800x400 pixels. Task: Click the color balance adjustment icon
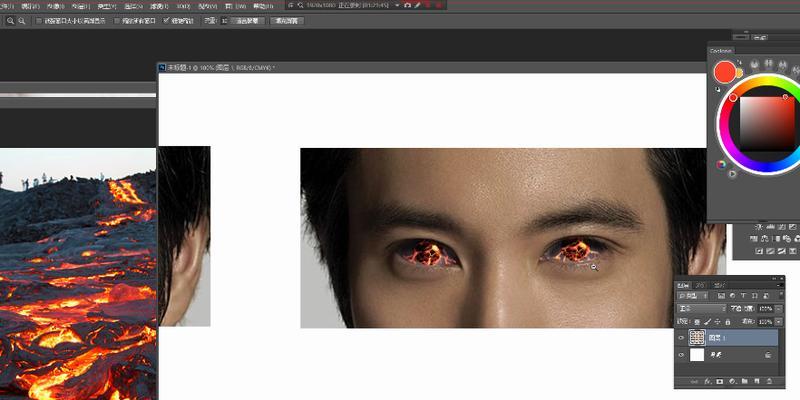click(x=764, y=239)
